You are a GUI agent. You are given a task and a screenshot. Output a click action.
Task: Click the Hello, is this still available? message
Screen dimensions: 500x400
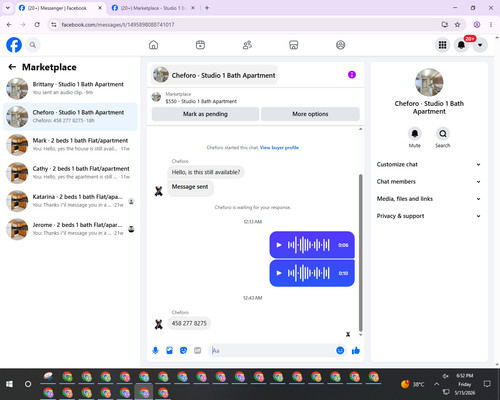[206, 172]
